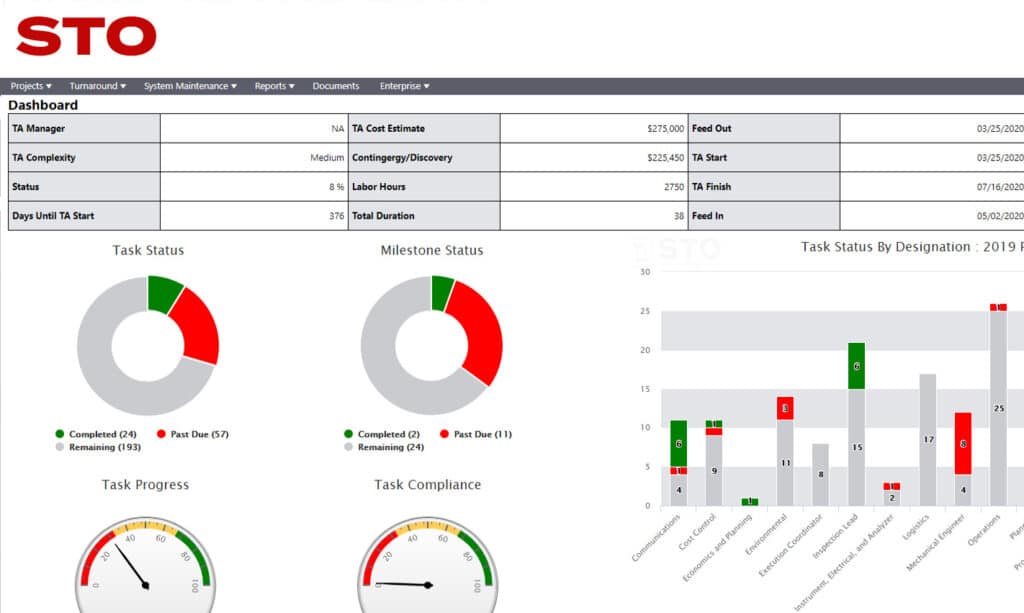
Task: Click gray Remaining (193) legend marker
Action: tap(60, 447)
